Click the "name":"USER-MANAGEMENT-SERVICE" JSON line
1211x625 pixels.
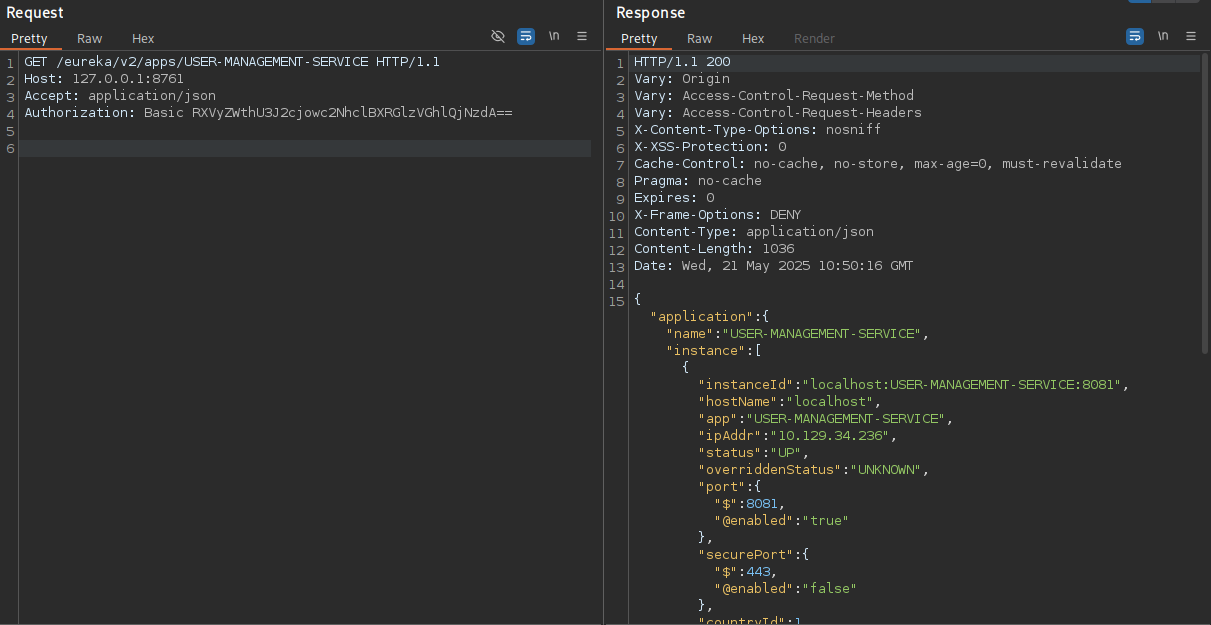pos(798,334)
